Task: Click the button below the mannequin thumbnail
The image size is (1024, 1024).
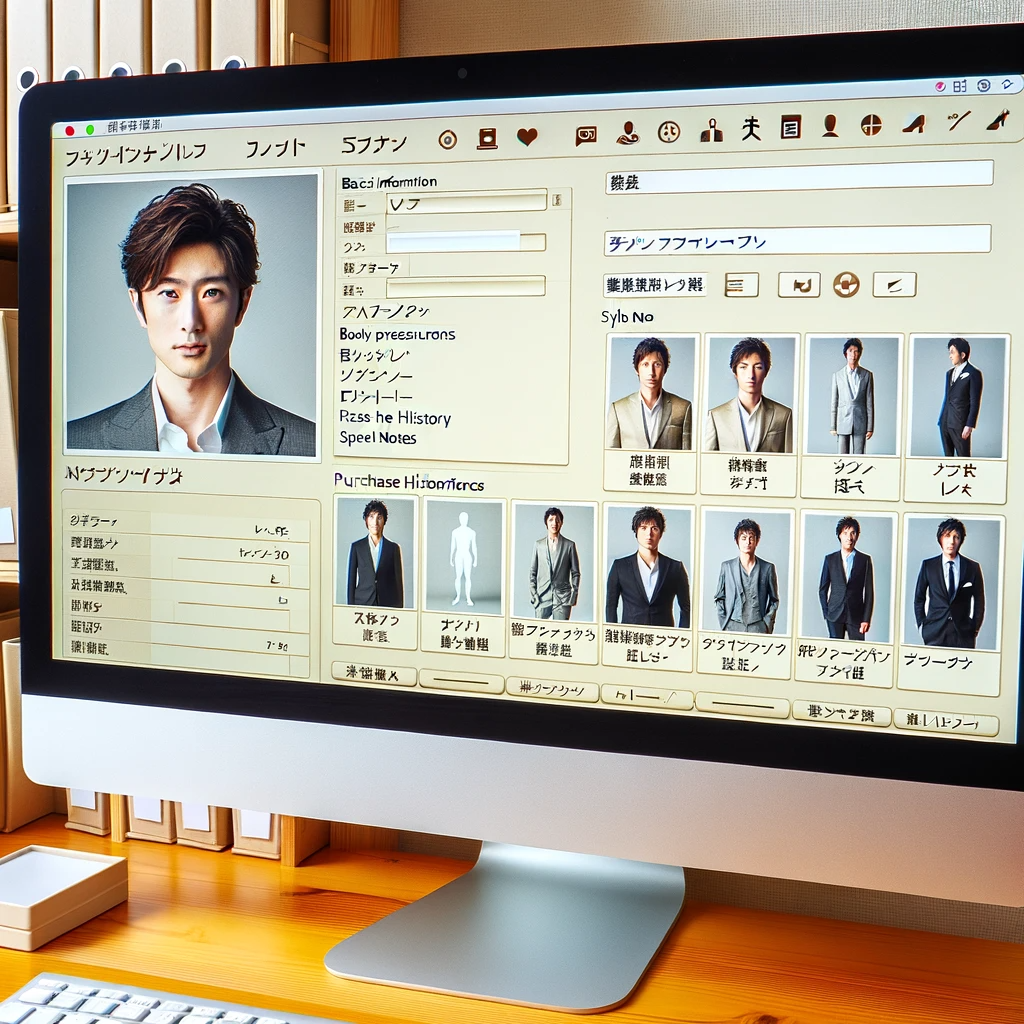Action: click(x=461, y=682)
